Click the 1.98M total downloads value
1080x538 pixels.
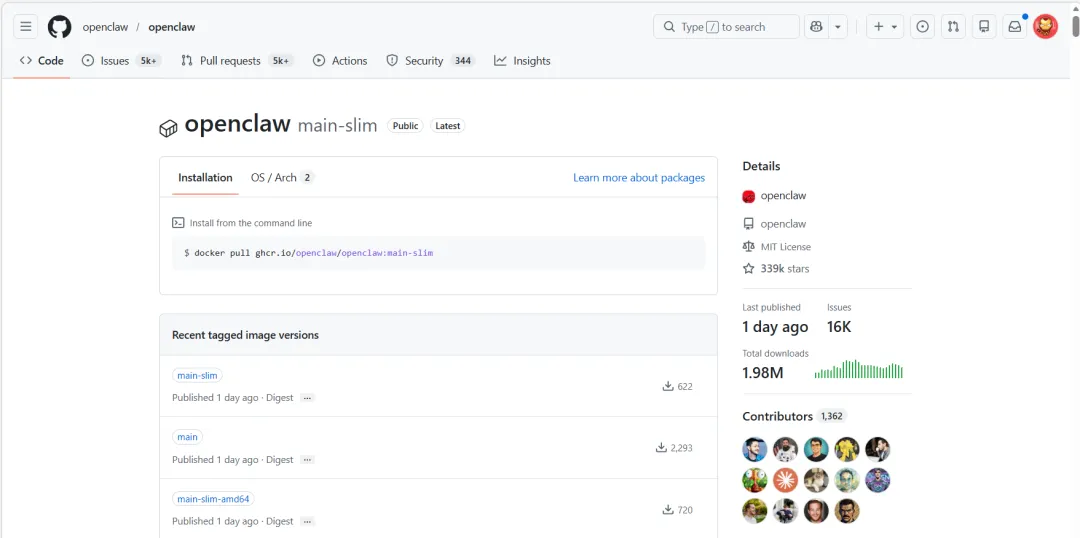point(762,373)
